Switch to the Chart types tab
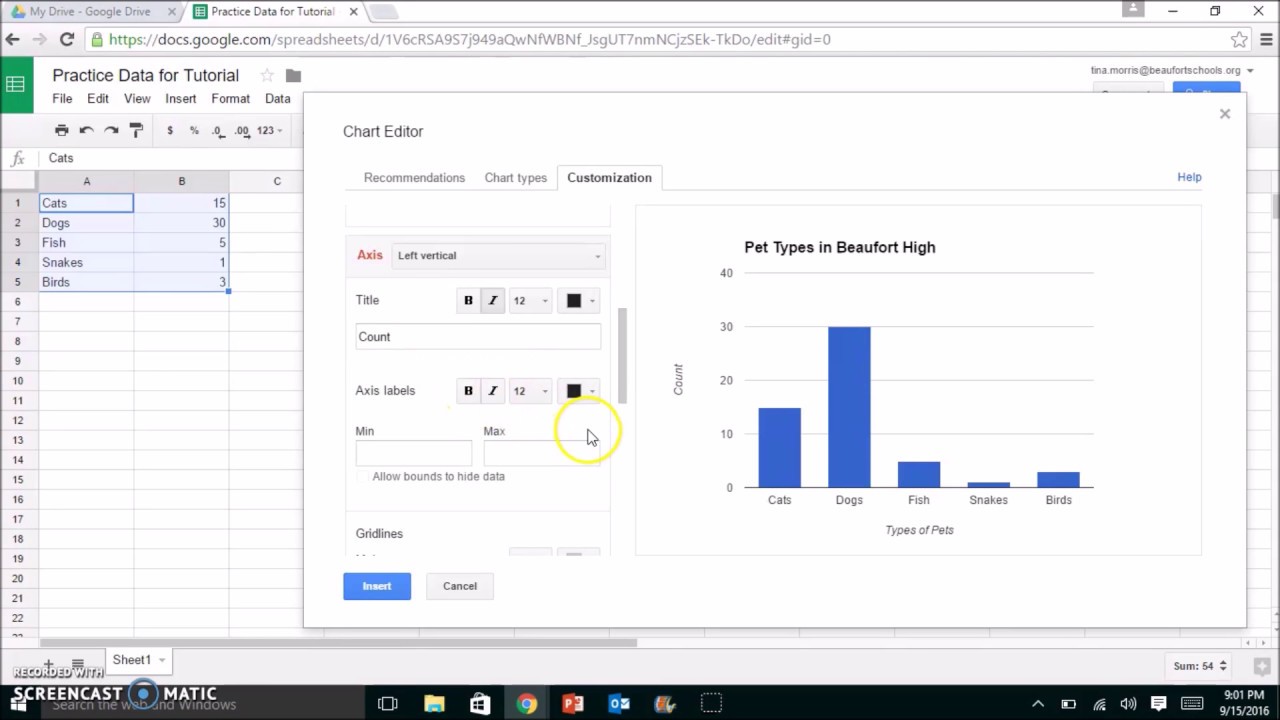 516,178
